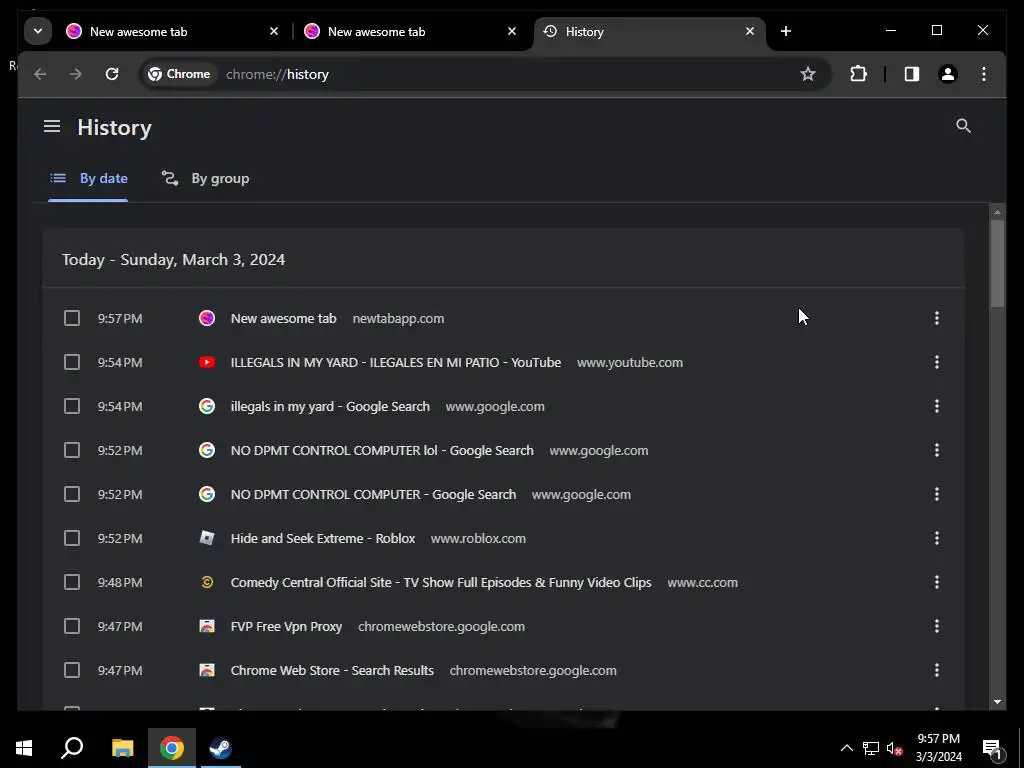Go back with the back arrow
The image size is (1024, 768).
pos(40,74)
